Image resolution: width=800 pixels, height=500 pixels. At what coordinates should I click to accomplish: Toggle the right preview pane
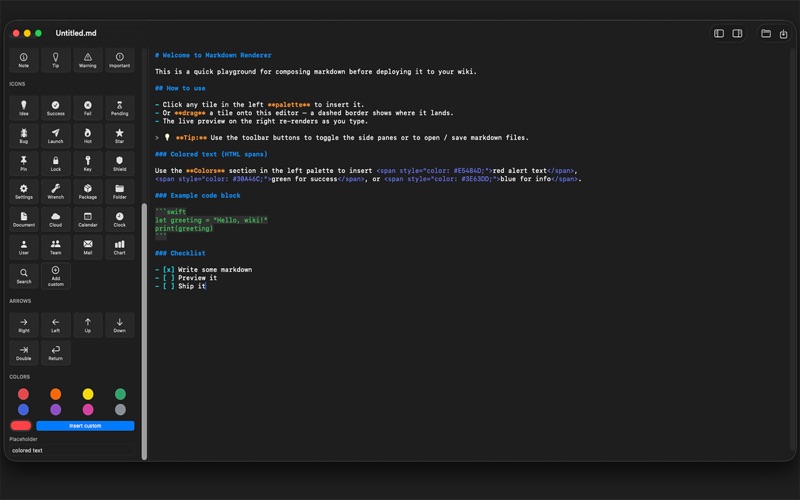coord(737,33)
